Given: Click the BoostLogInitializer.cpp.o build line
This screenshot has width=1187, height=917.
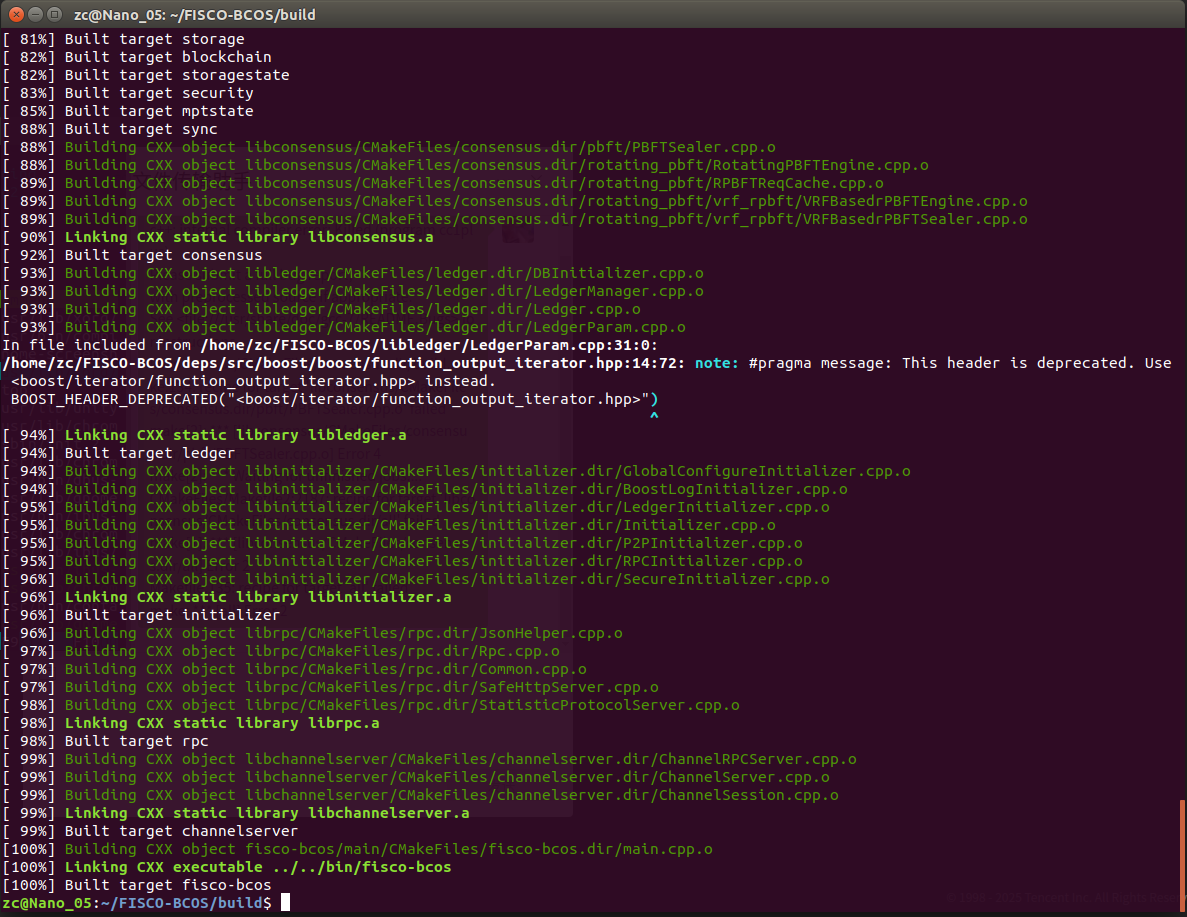Looking at the screenshot, I should [x=425, y=490].
